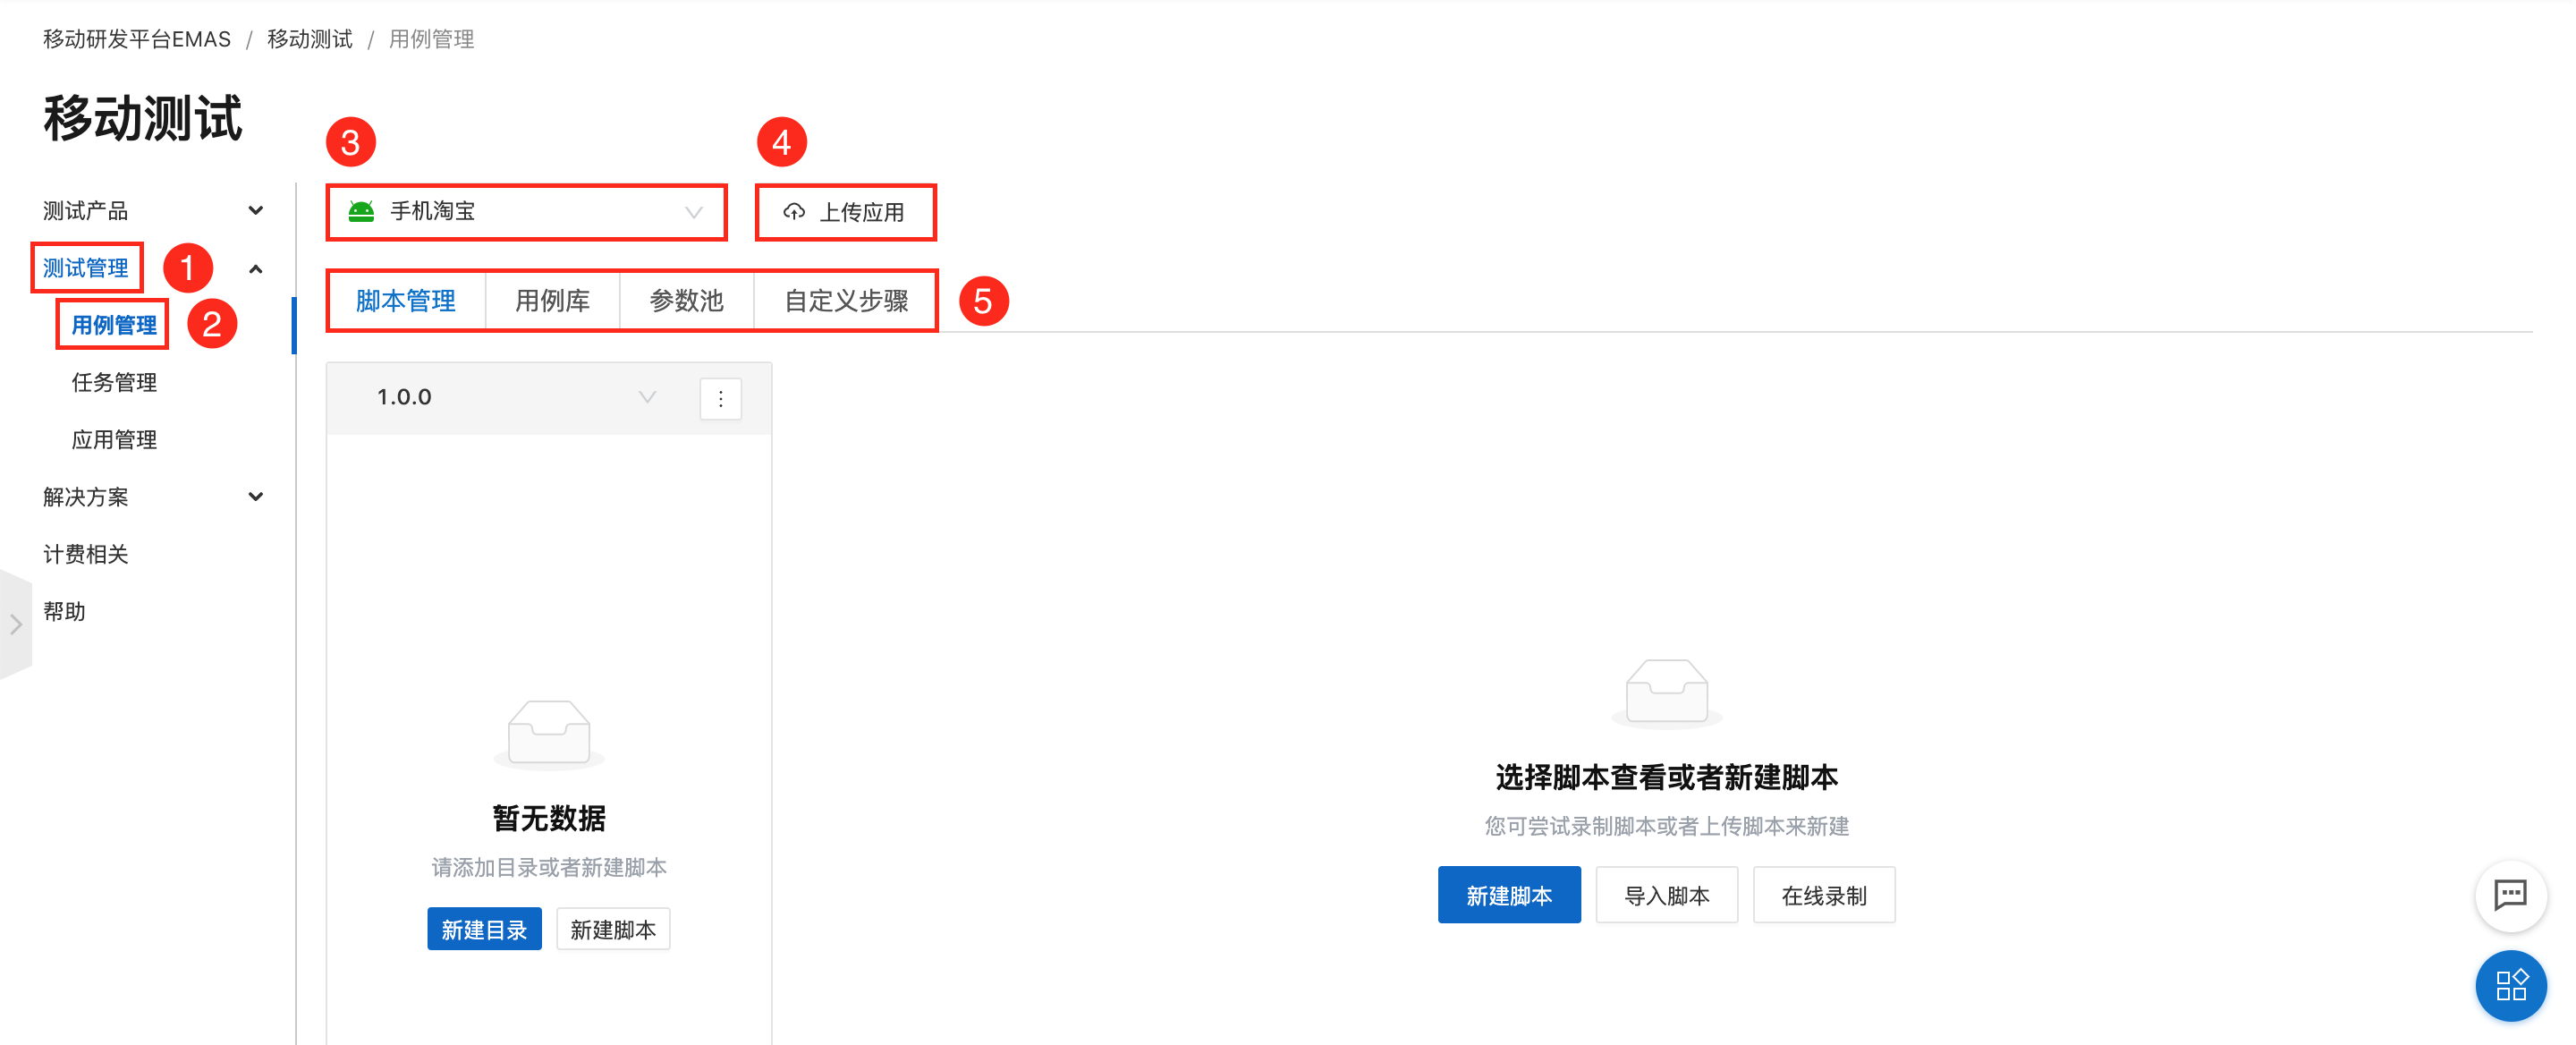
Task: Click the 导入脚本 button
Action: point(1667,895)
